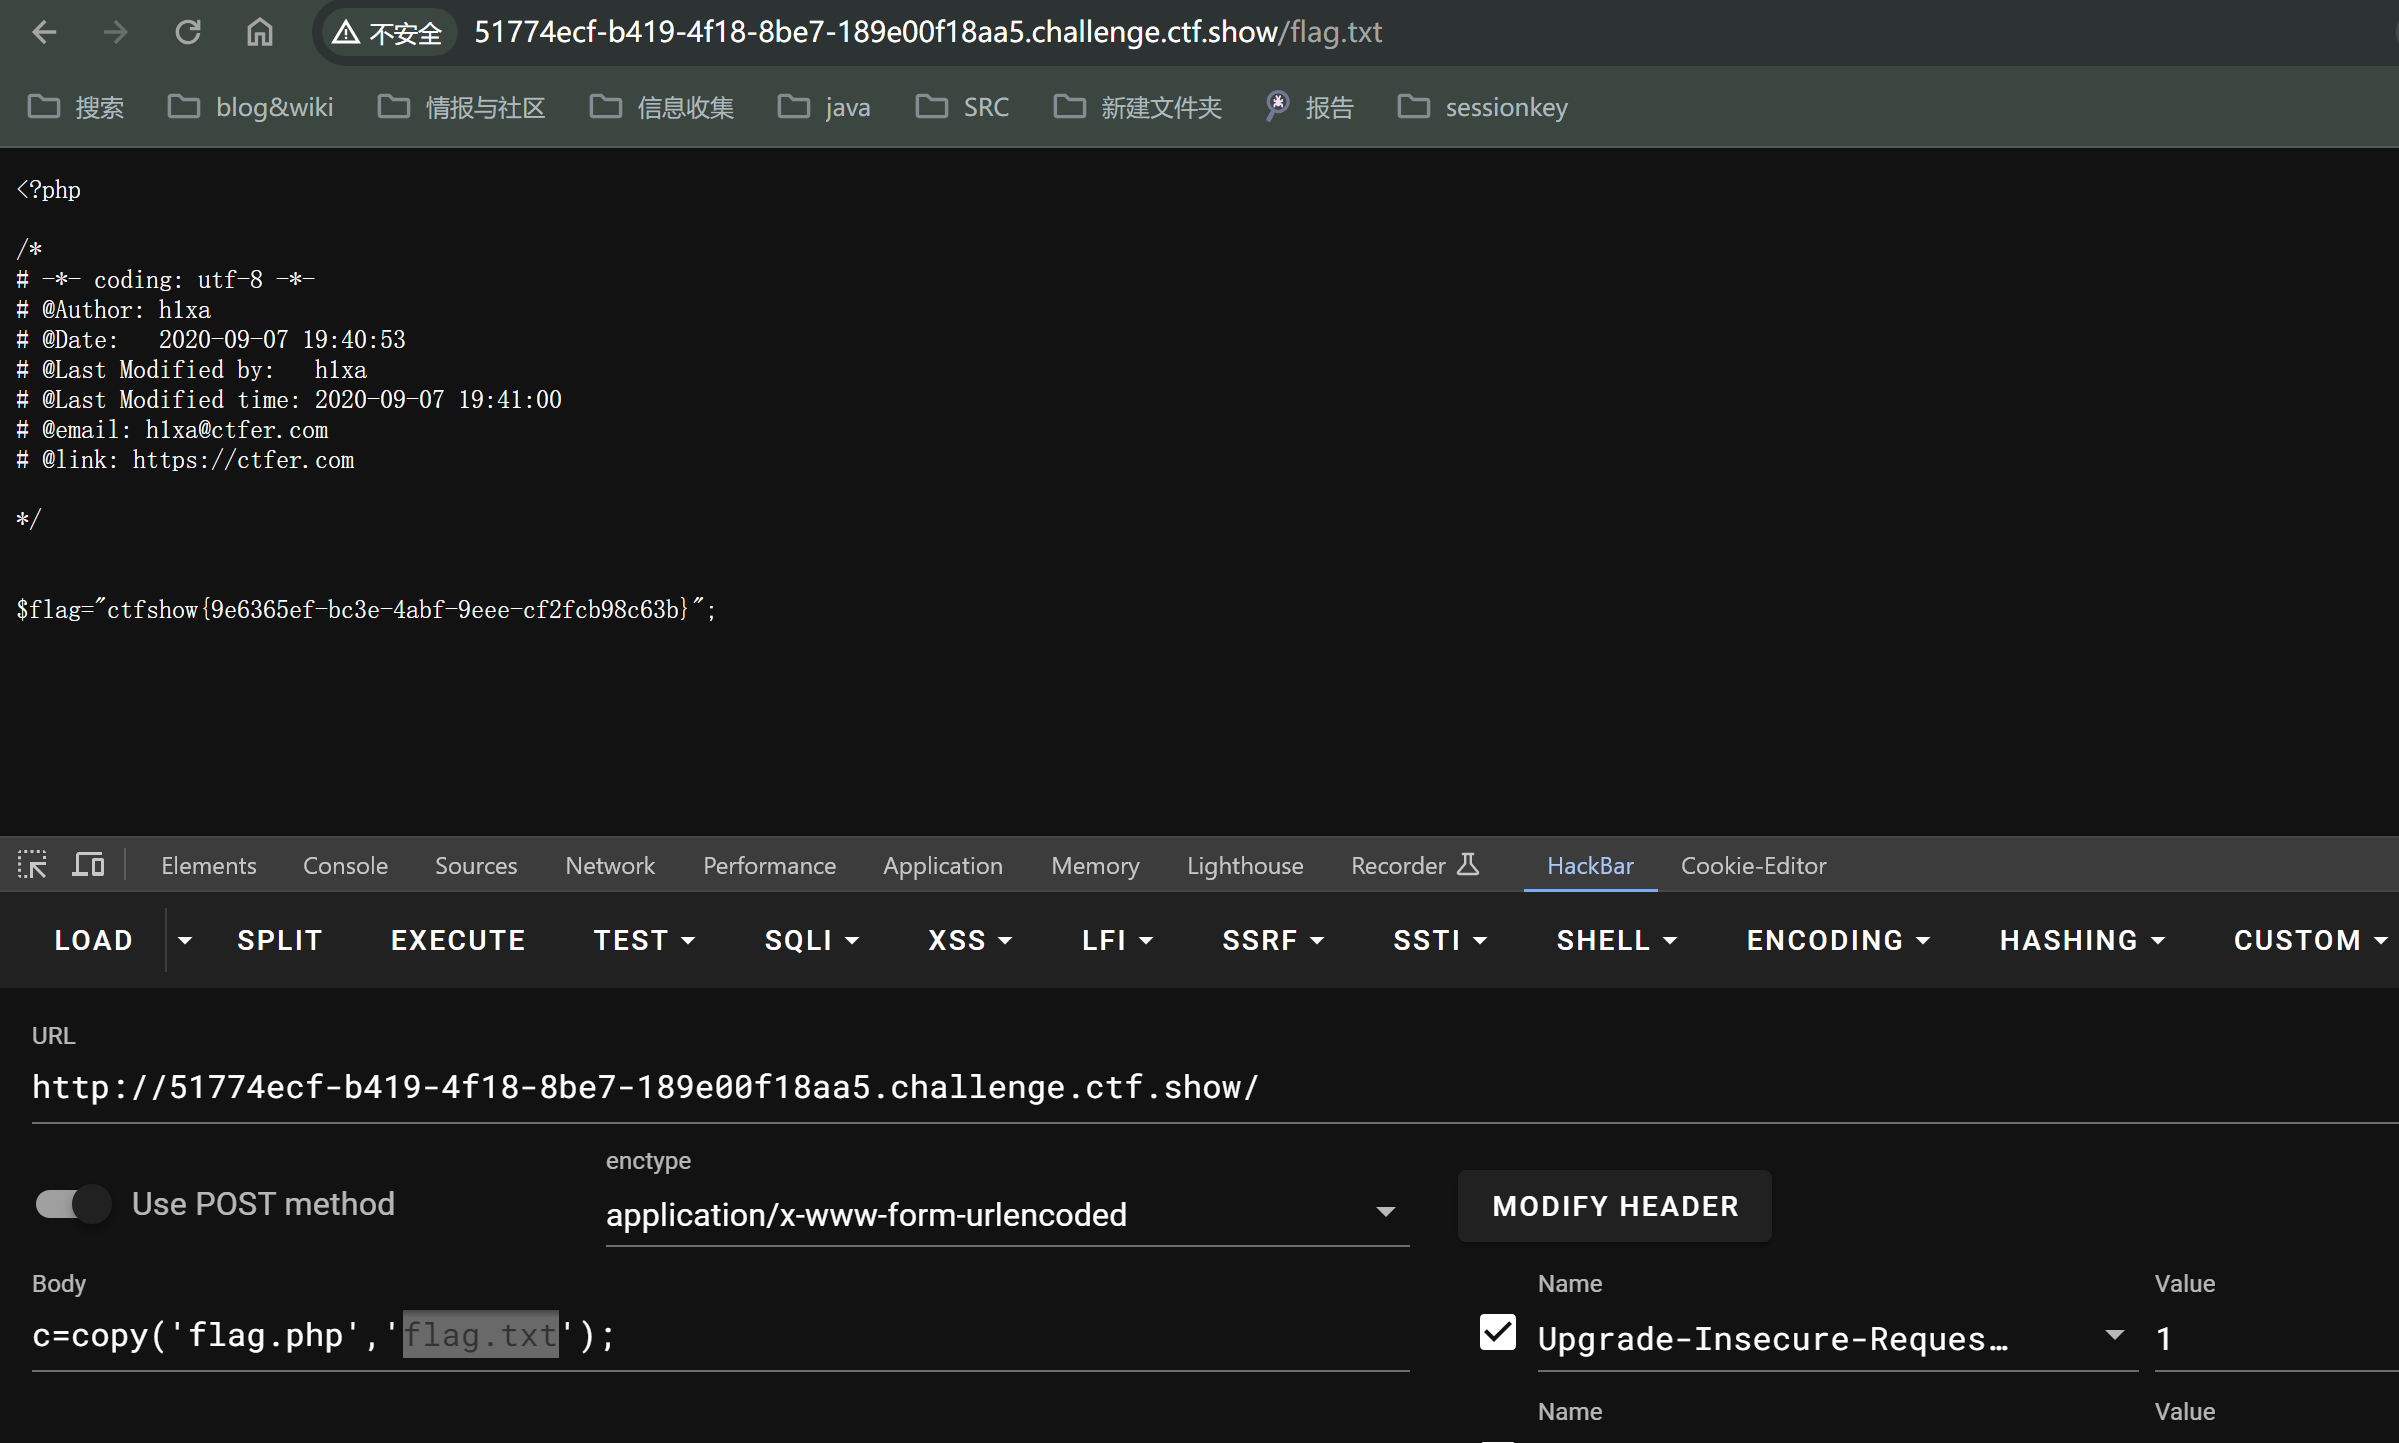2399x1443 pixels.
Task: Open the LFI dropdown menu
Action: [x=1117, y=940]
